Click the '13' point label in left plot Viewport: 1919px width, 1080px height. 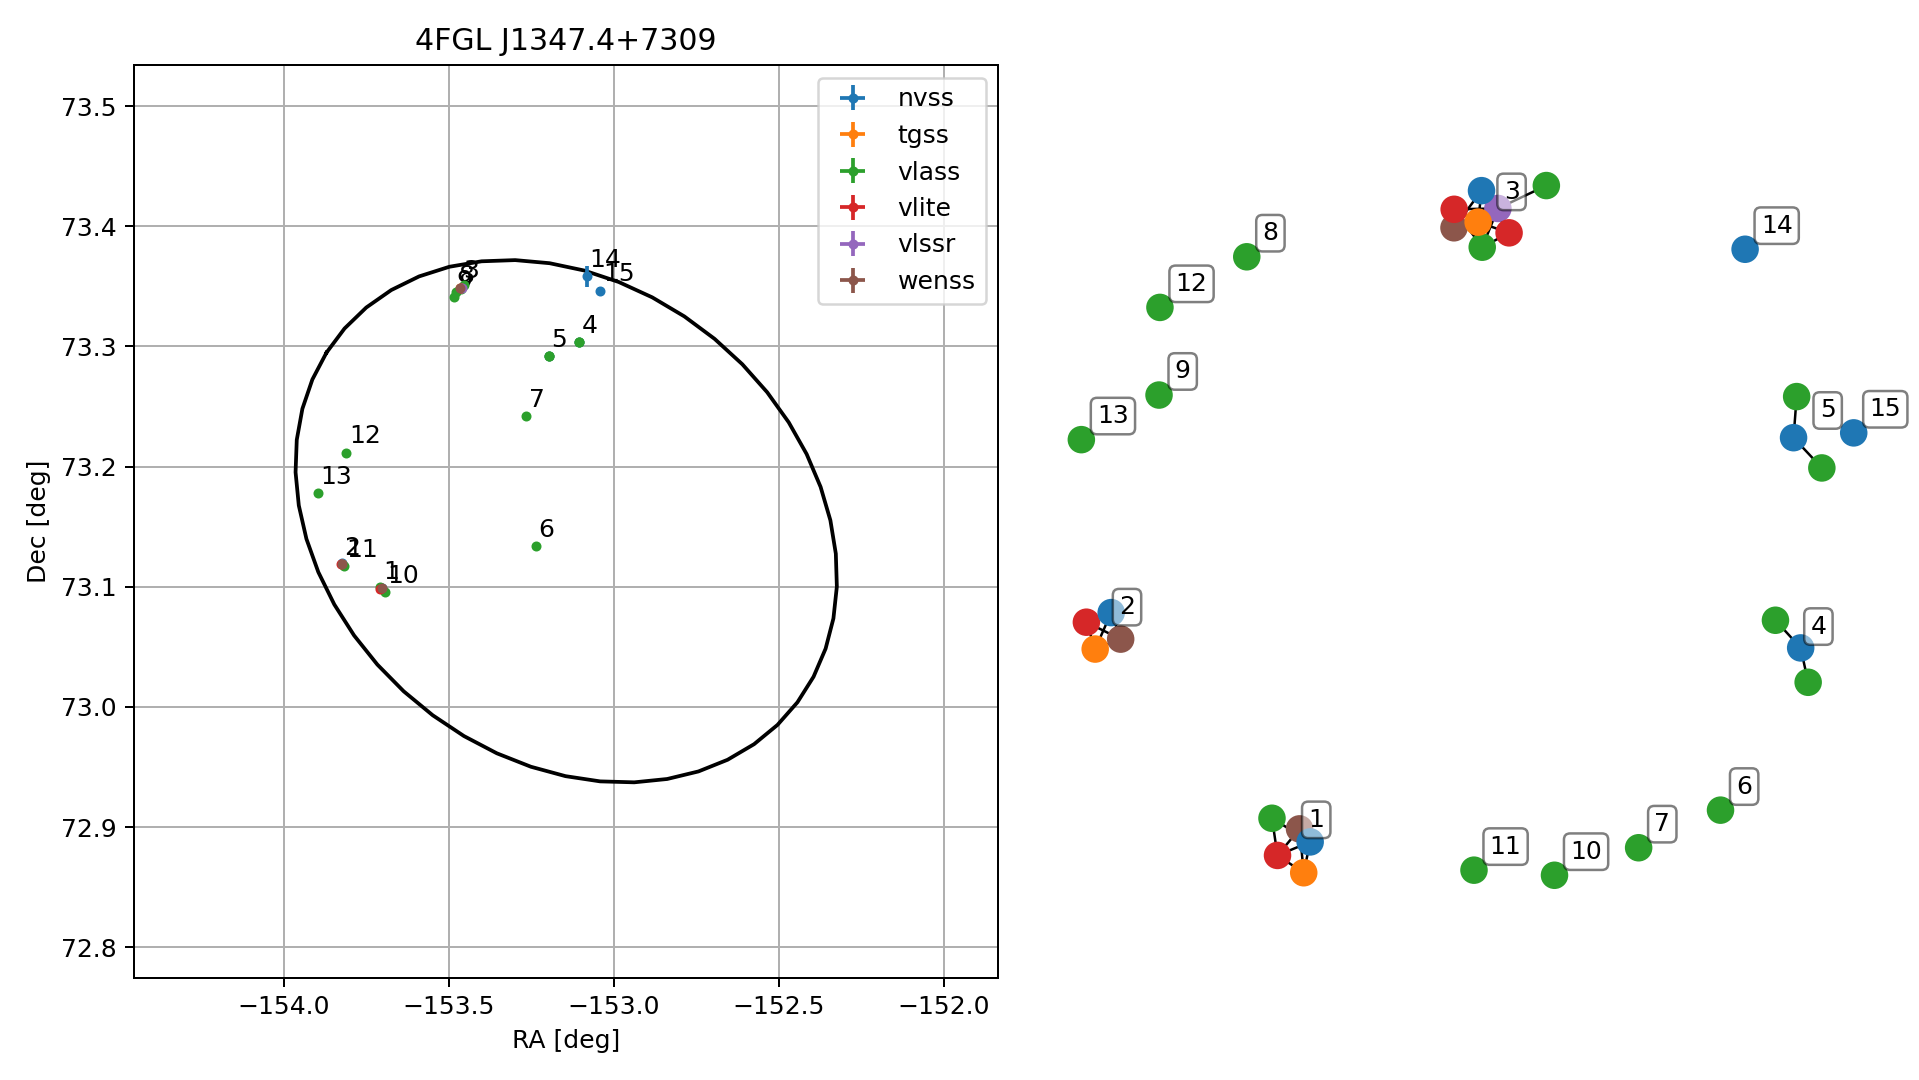click(336, 475)
